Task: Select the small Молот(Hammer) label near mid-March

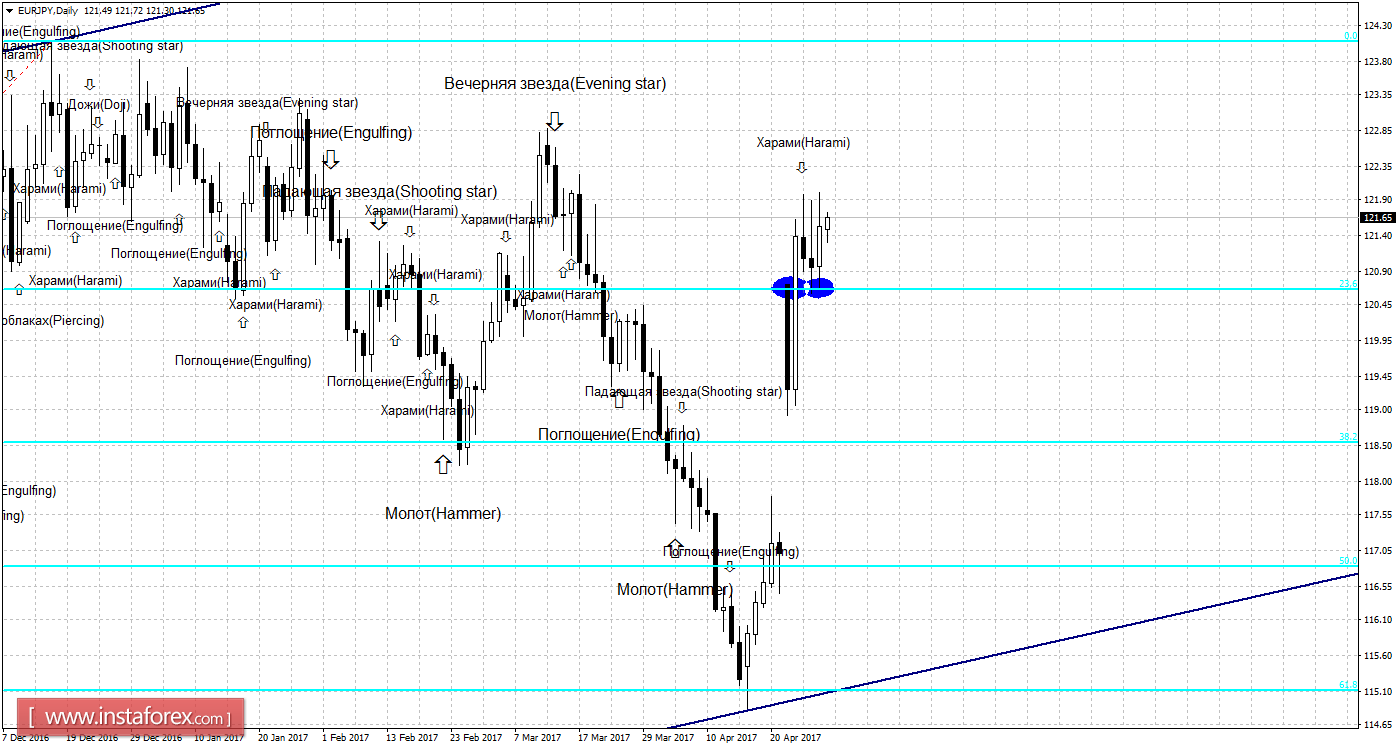Action: pos(570,315)
